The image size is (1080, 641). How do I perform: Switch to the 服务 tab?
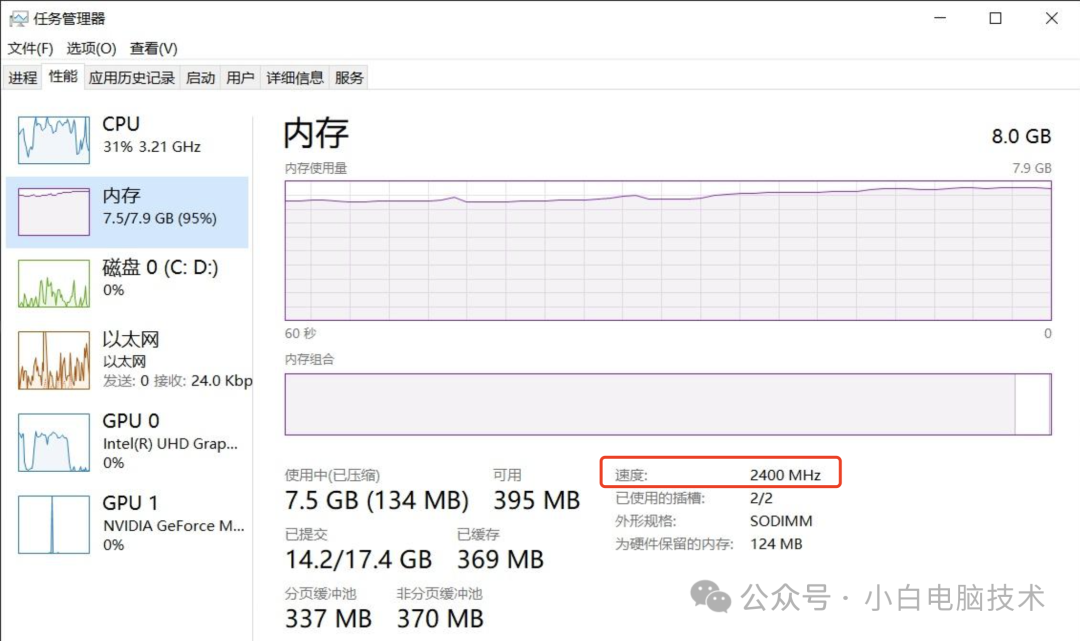[x=349, y=78]
